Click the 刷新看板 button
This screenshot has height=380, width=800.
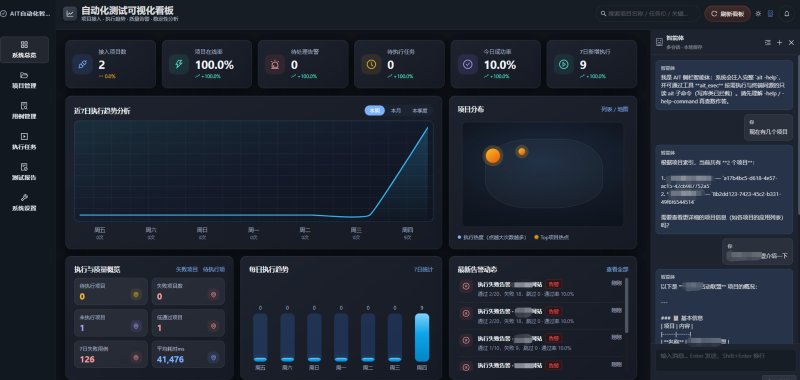[728, 14]
